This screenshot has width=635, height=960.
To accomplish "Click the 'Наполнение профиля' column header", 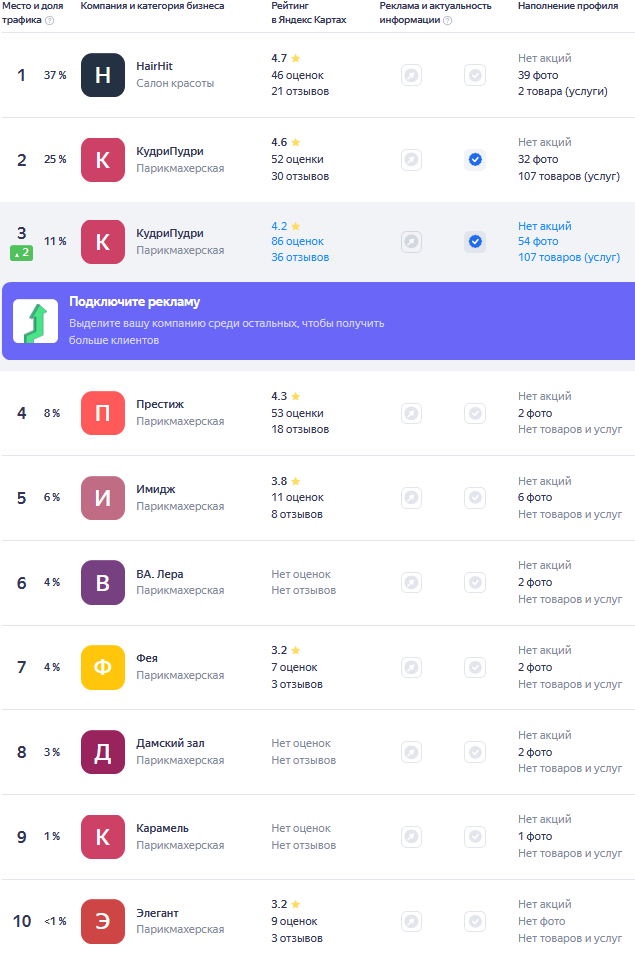I will (568, 6).
